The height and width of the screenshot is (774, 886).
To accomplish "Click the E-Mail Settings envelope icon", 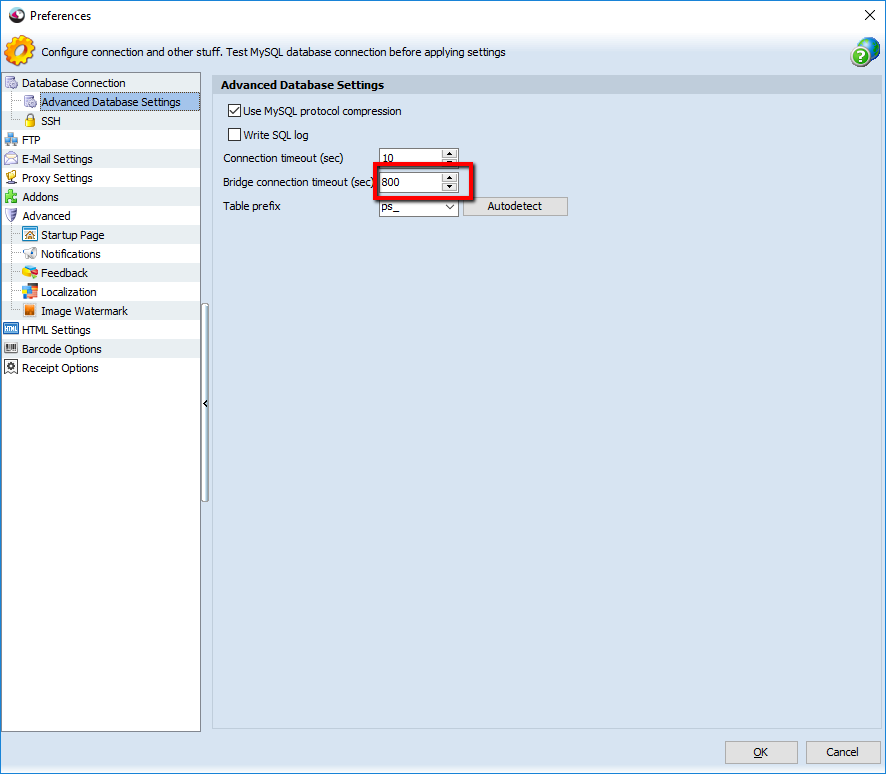I will 11,159.
